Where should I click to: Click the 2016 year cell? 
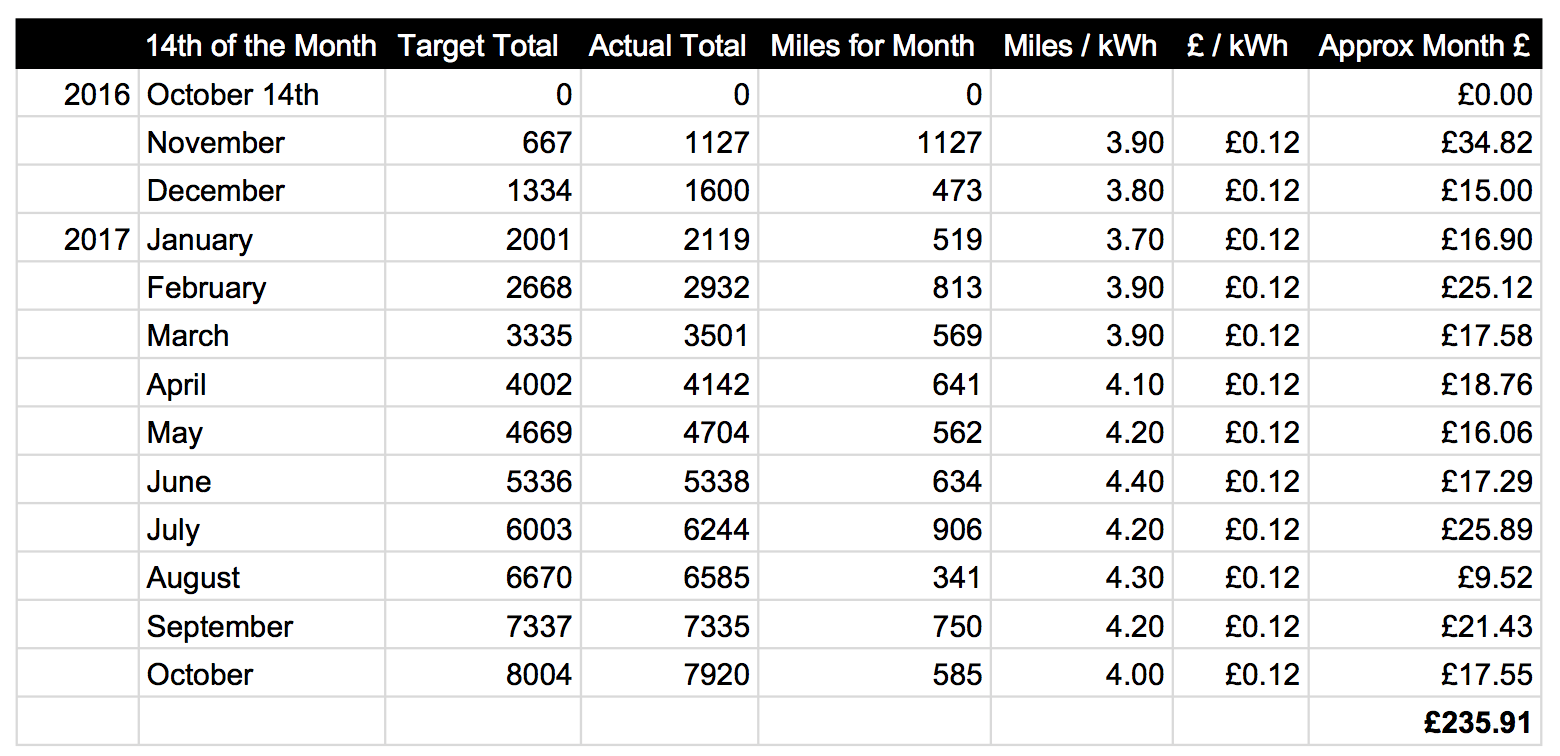[97, 95]
